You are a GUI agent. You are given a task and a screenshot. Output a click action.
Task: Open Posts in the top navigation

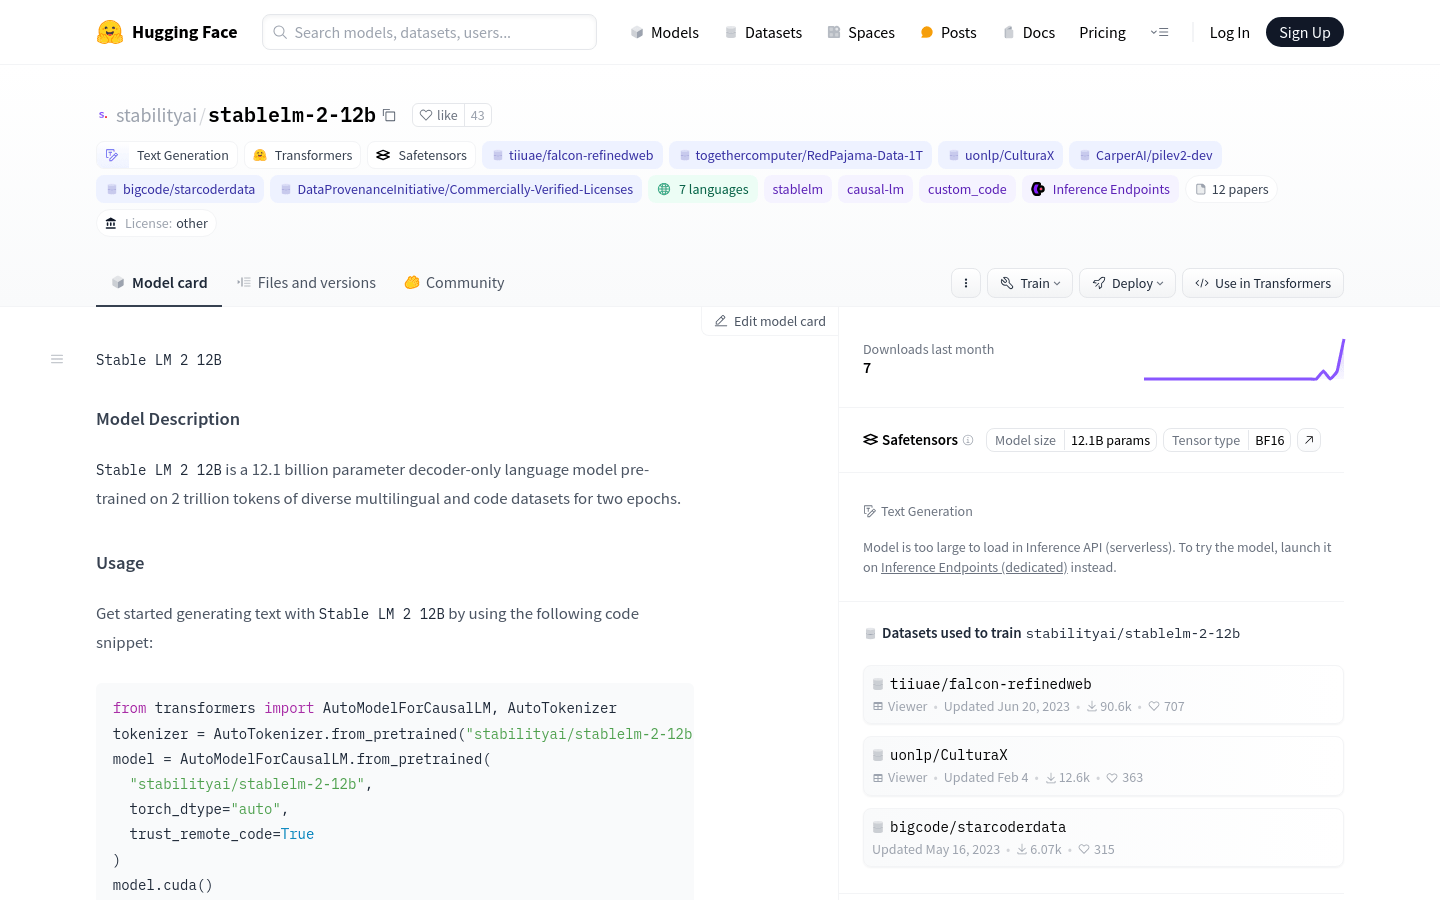coord(948,32)
